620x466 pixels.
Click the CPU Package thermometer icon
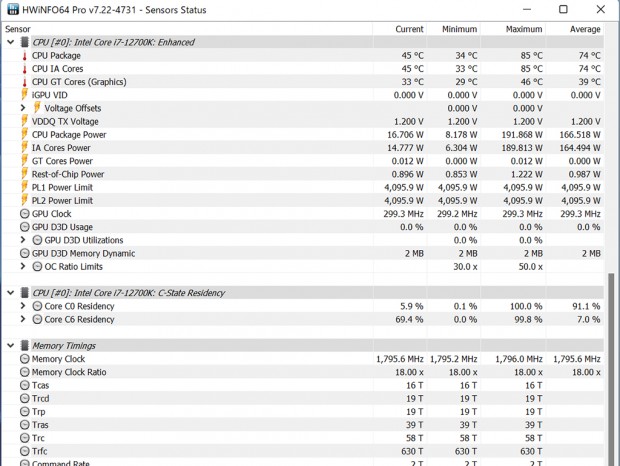(24, 56)
